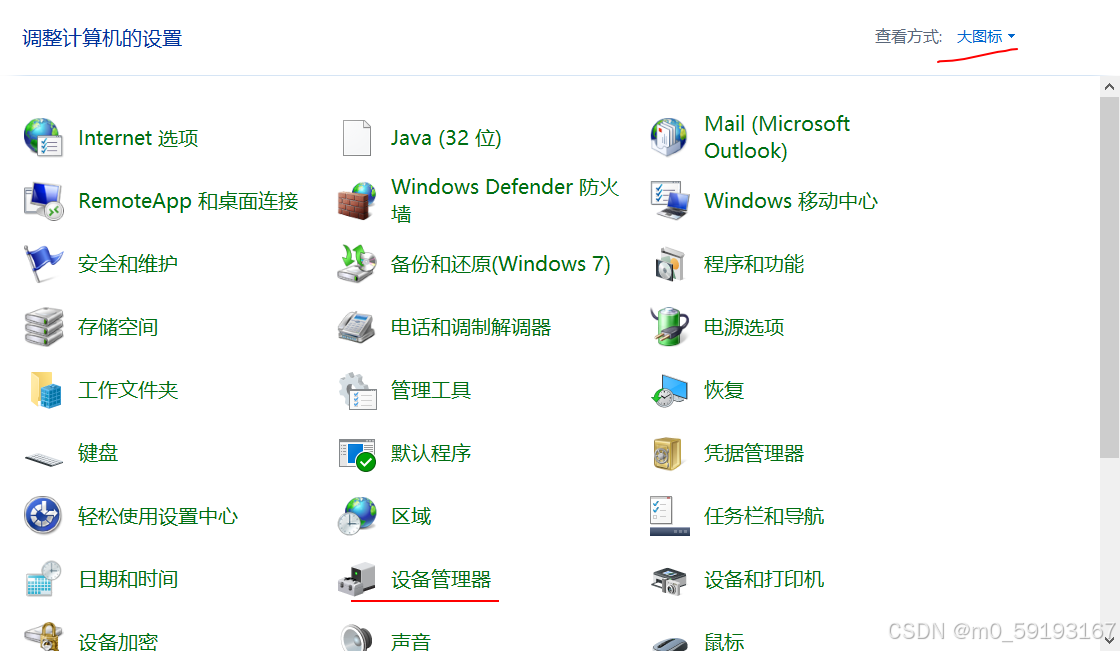Screen dimensions: 1120x651
Task: Click the 恢复 text link
Action: [x=724, y=390]
